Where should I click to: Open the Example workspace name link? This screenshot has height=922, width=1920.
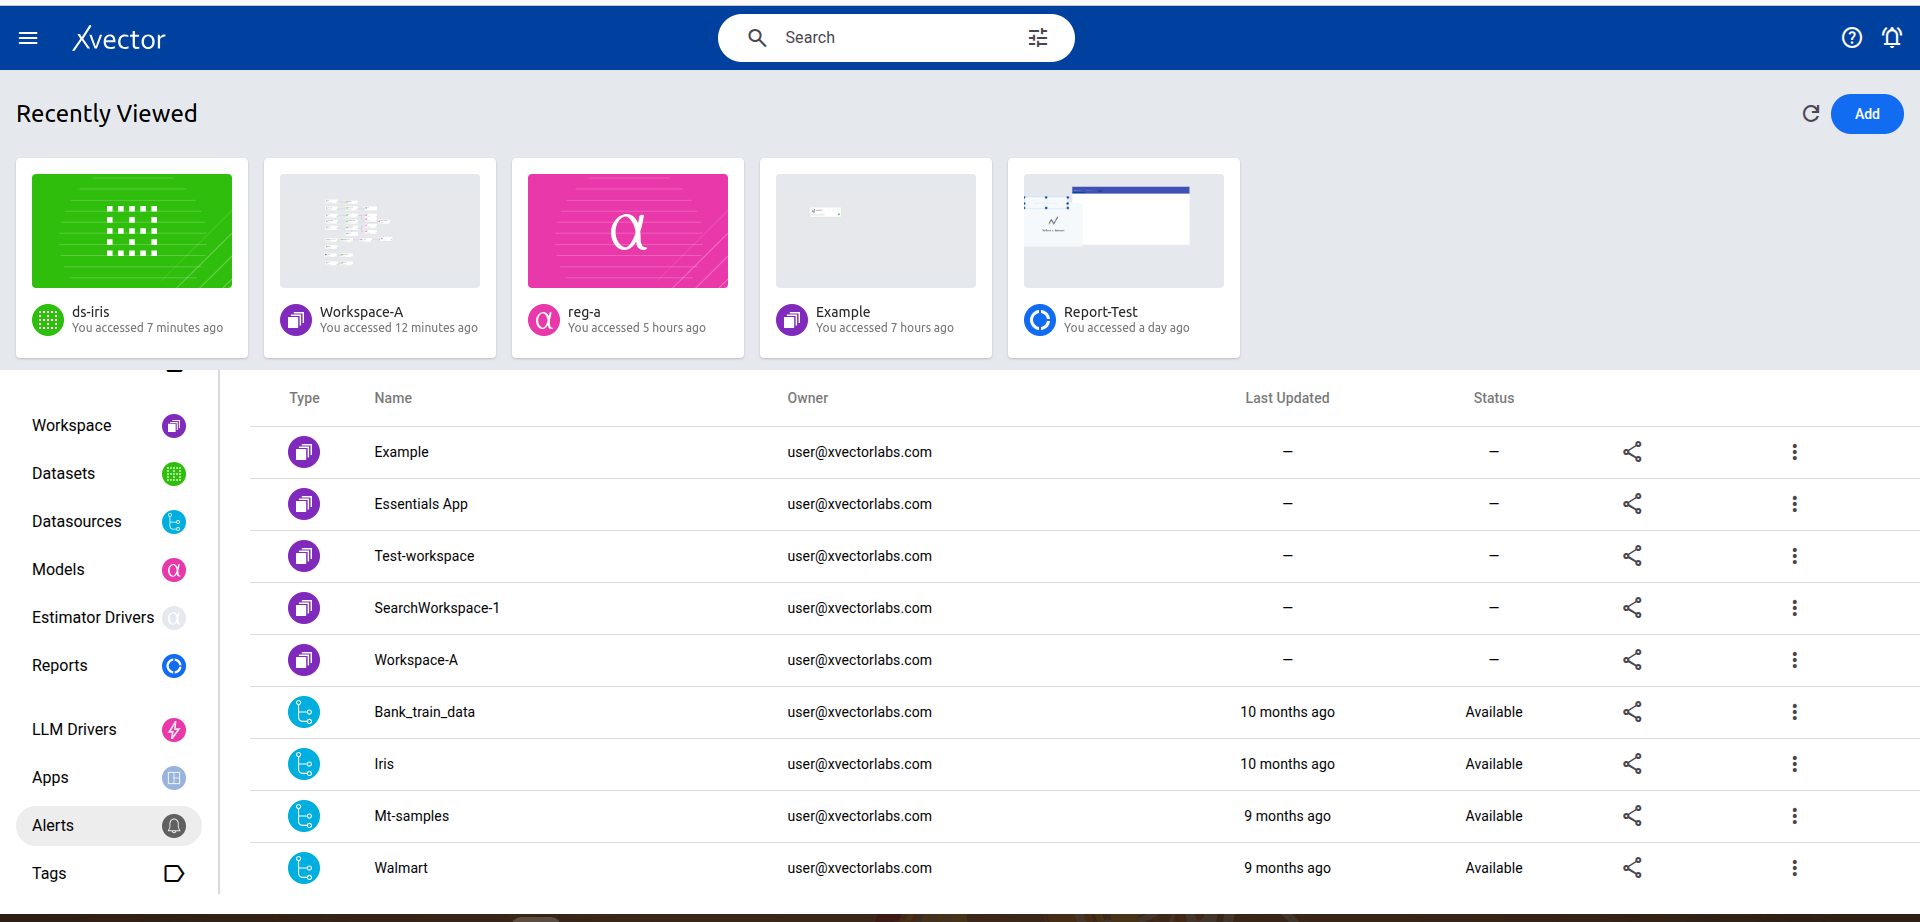[x=401, y=452]
